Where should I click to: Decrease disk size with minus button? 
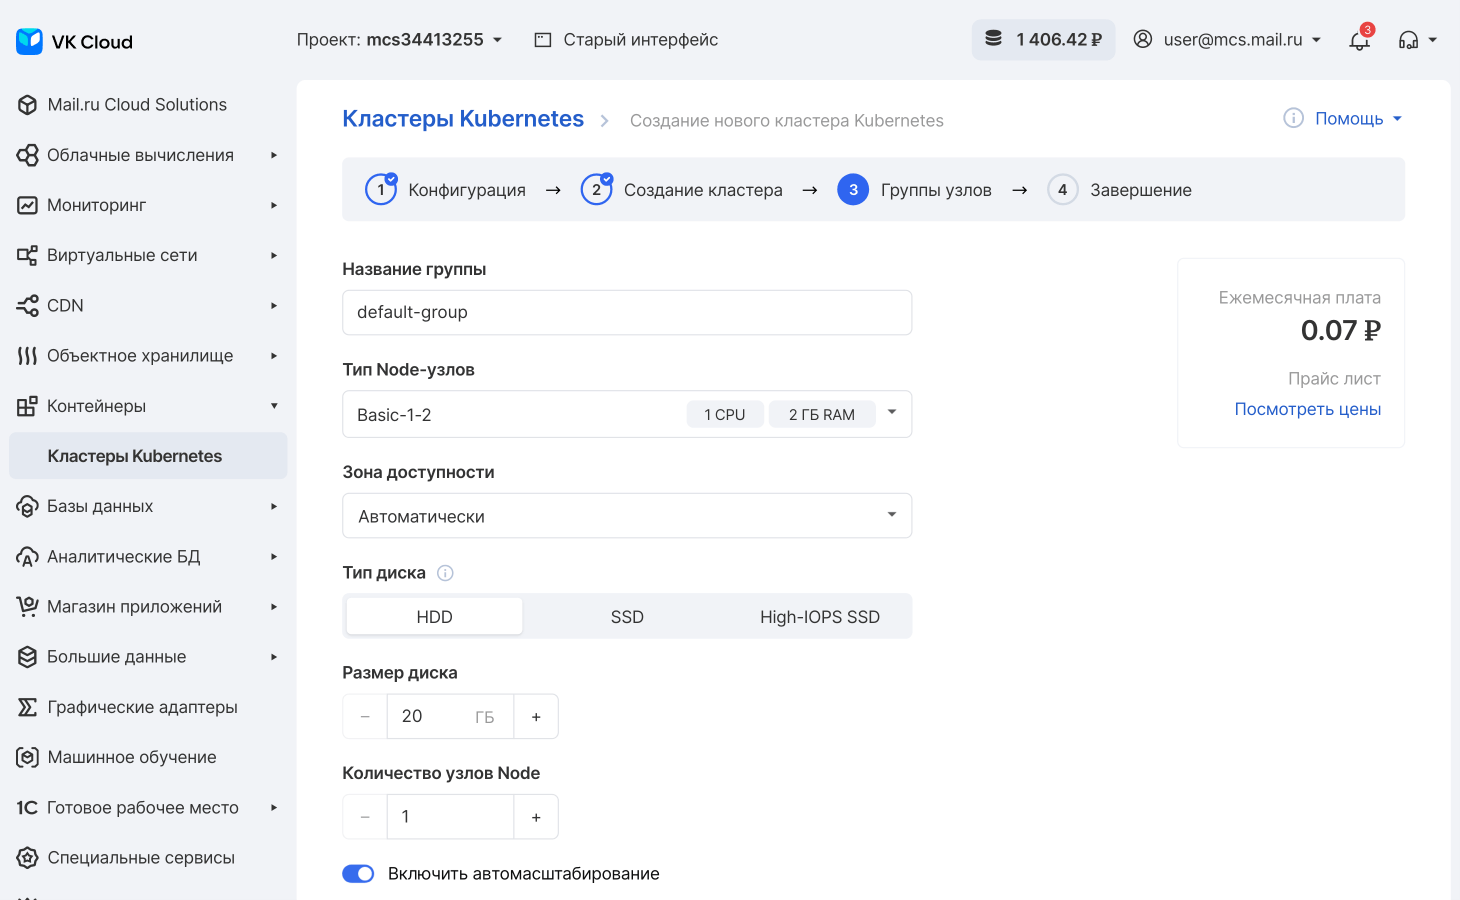click(x=365, y=717)
